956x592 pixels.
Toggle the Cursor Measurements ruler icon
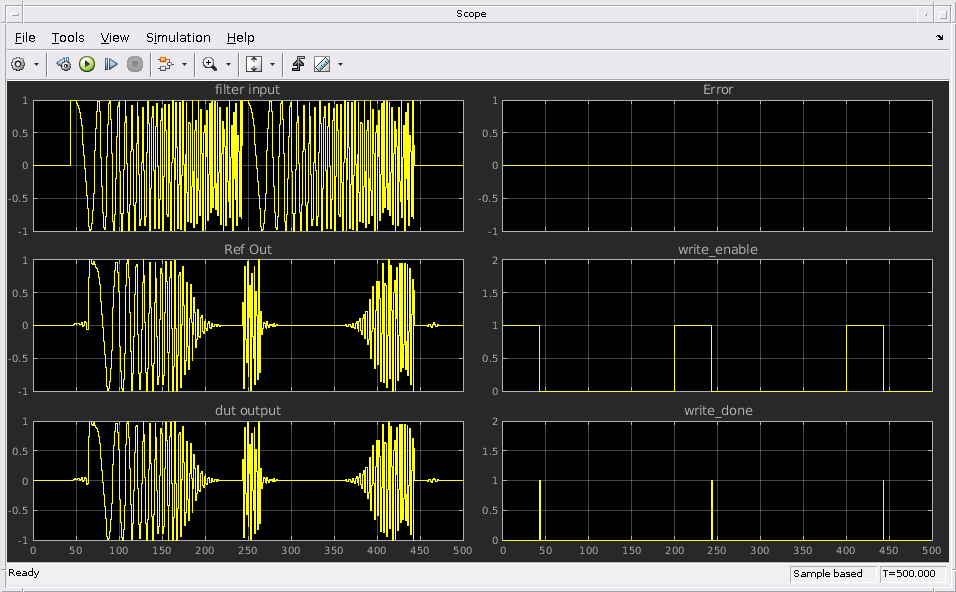[x=322, y=64]
